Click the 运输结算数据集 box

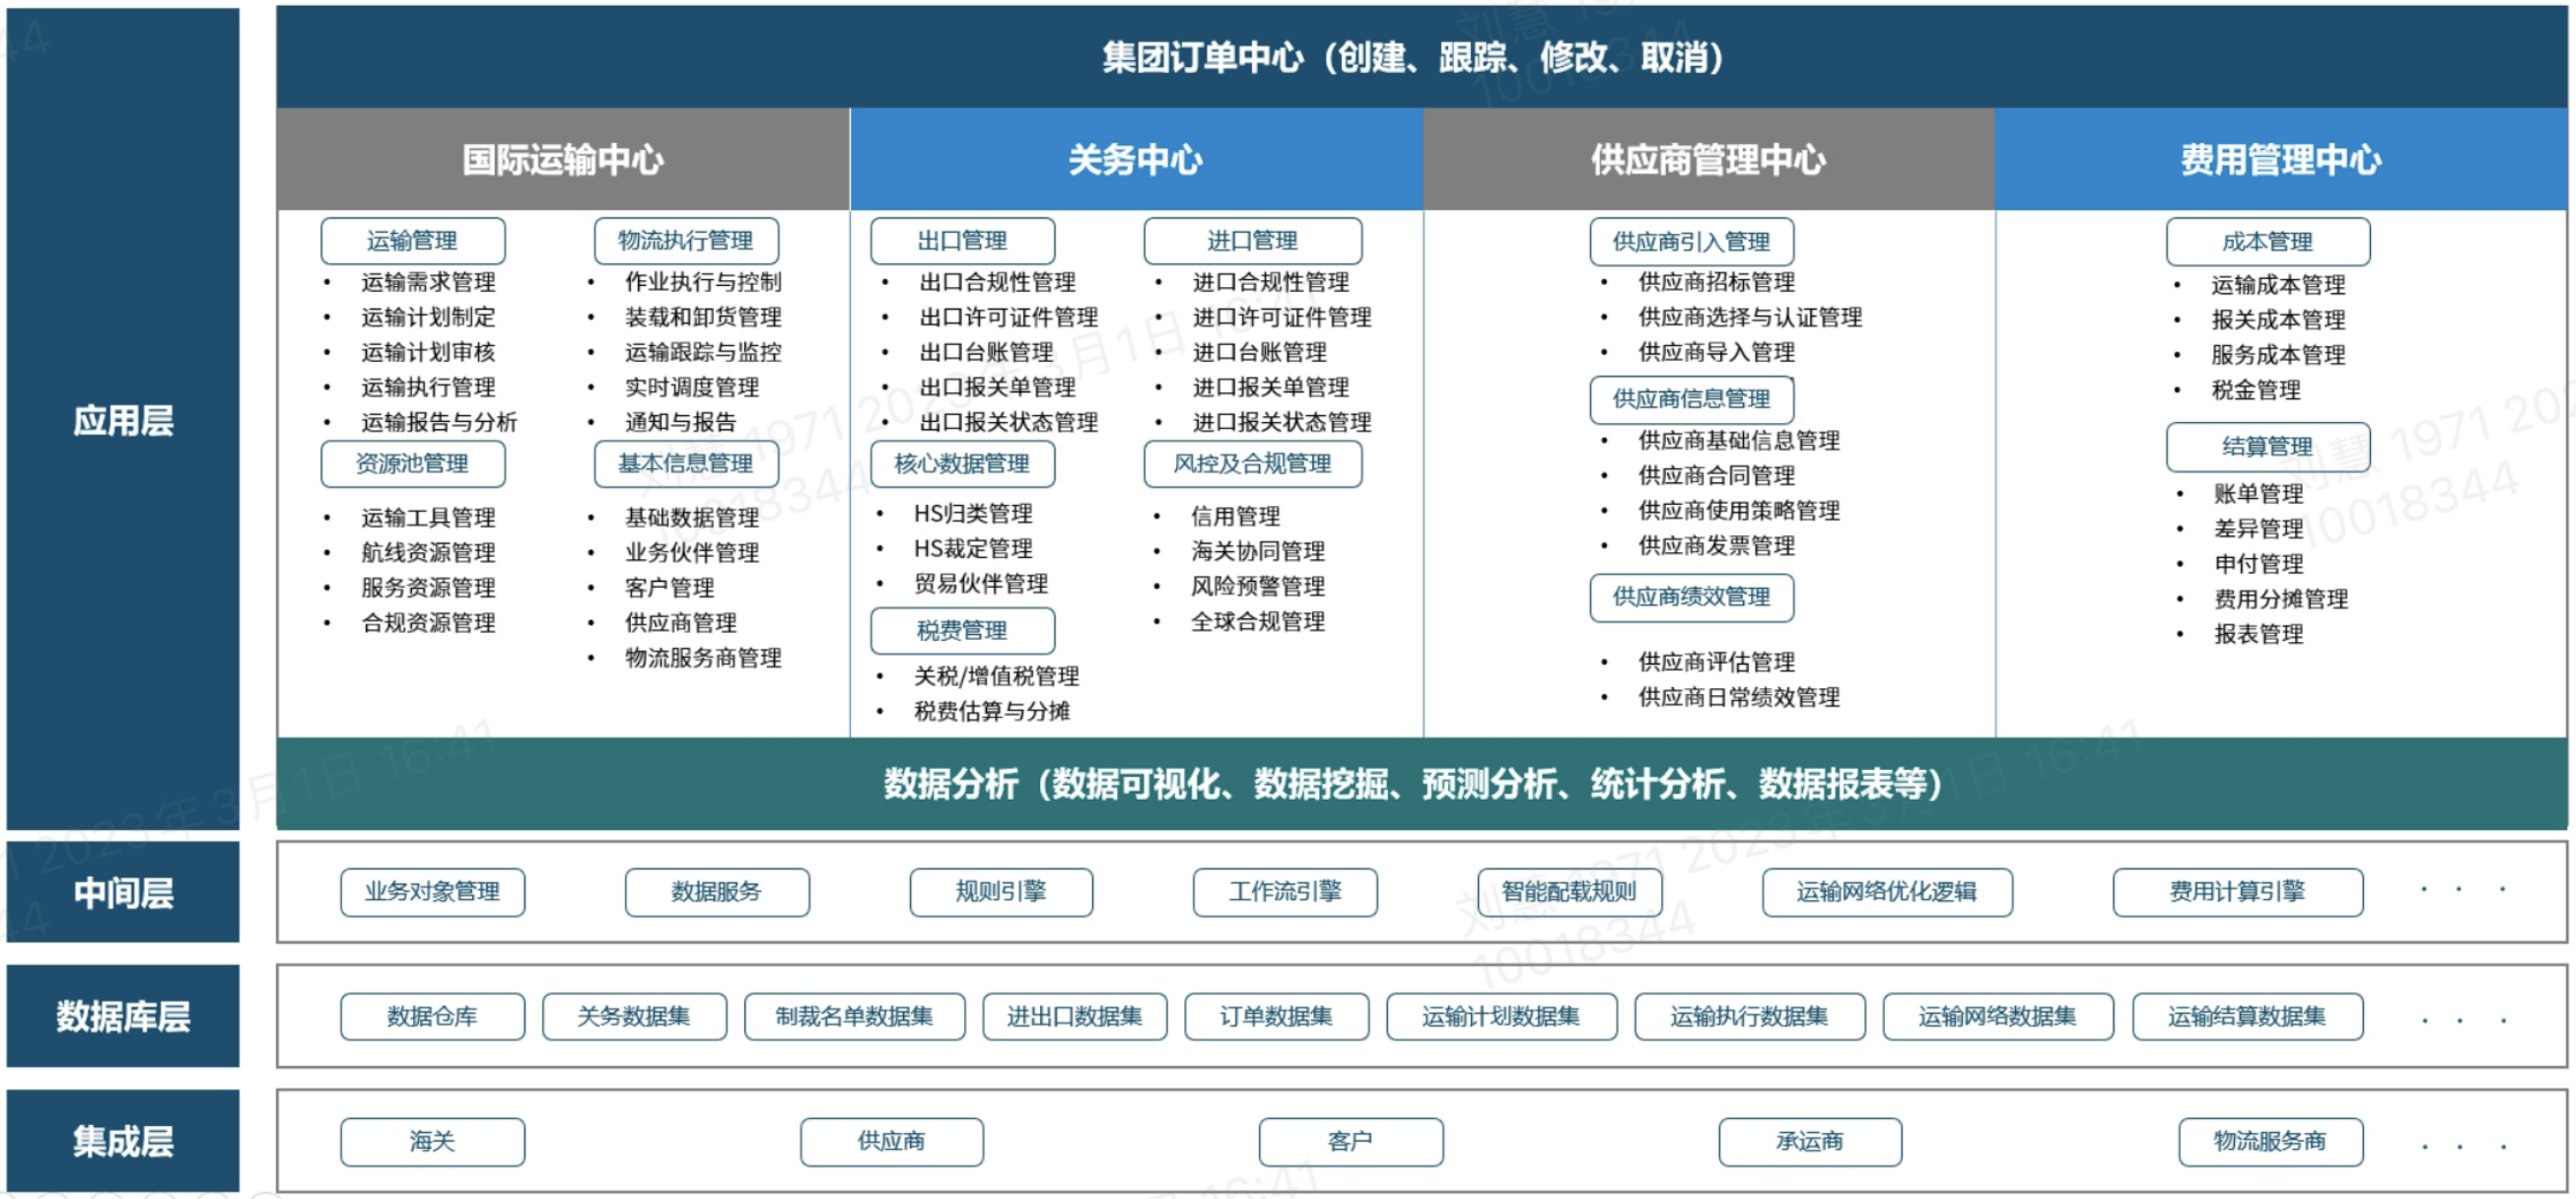(2248, 1017)
